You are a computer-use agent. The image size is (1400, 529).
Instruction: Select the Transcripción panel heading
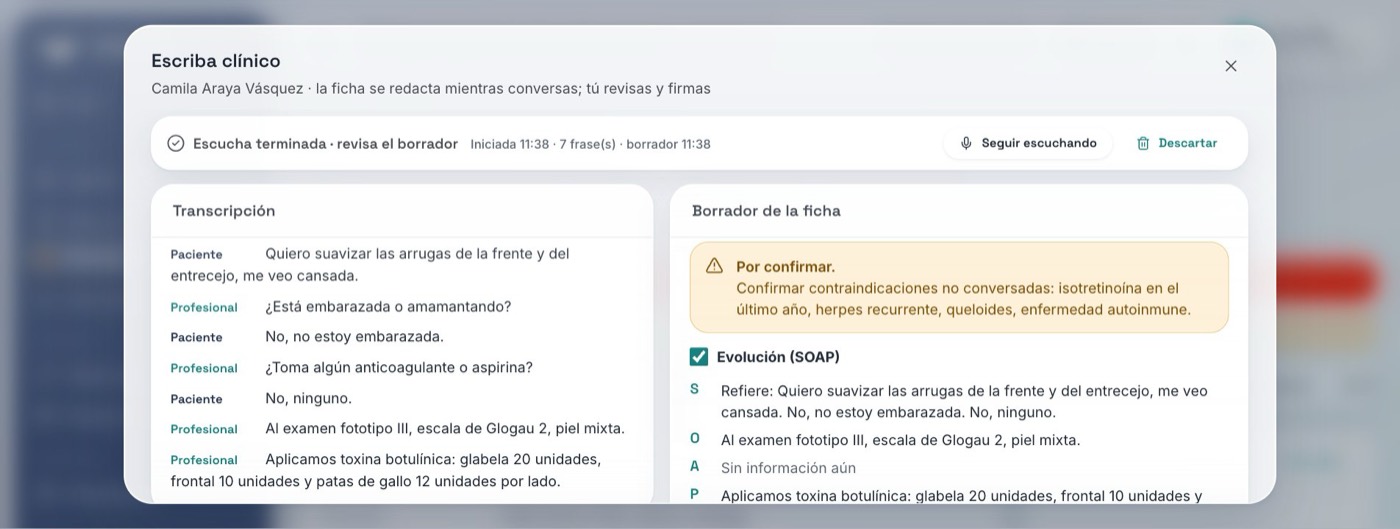click(x=224, y=211)
